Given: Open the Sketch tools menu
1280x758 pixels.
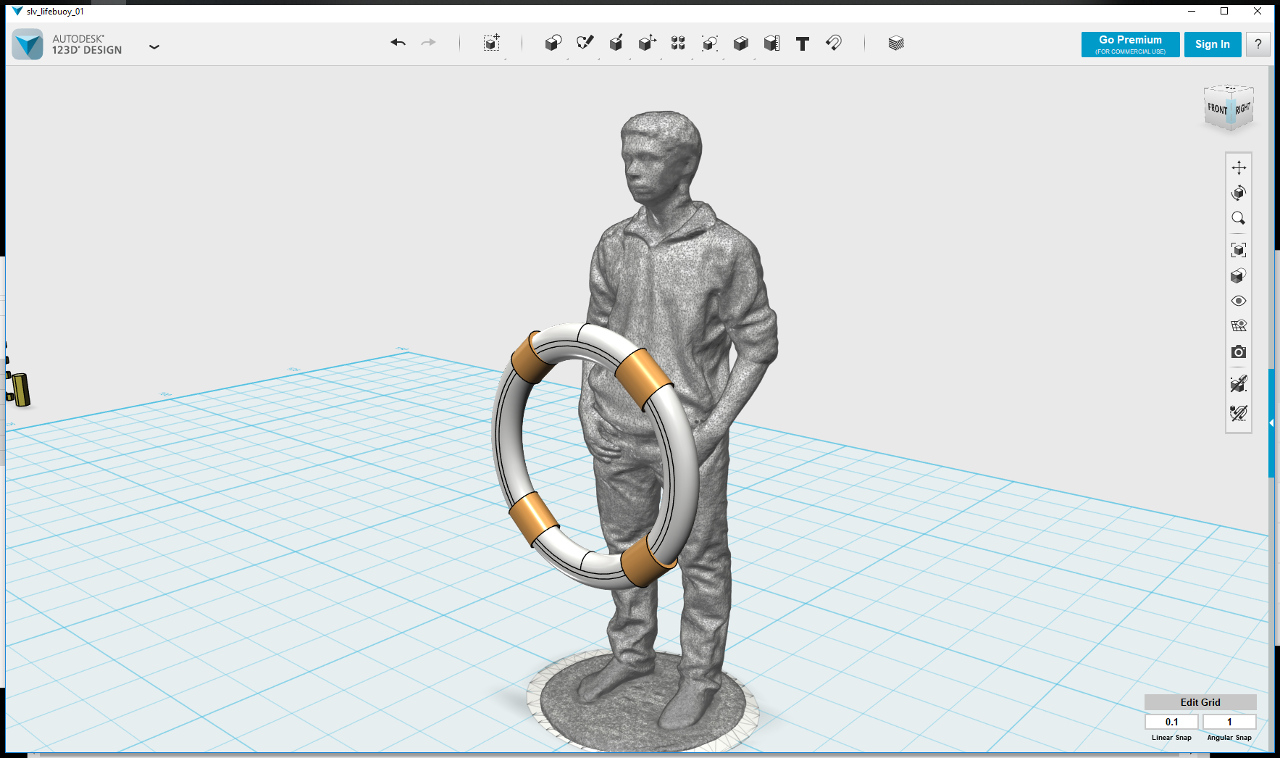Looking at the screenshot, I should pyautogui.click(x=585, y=43).
